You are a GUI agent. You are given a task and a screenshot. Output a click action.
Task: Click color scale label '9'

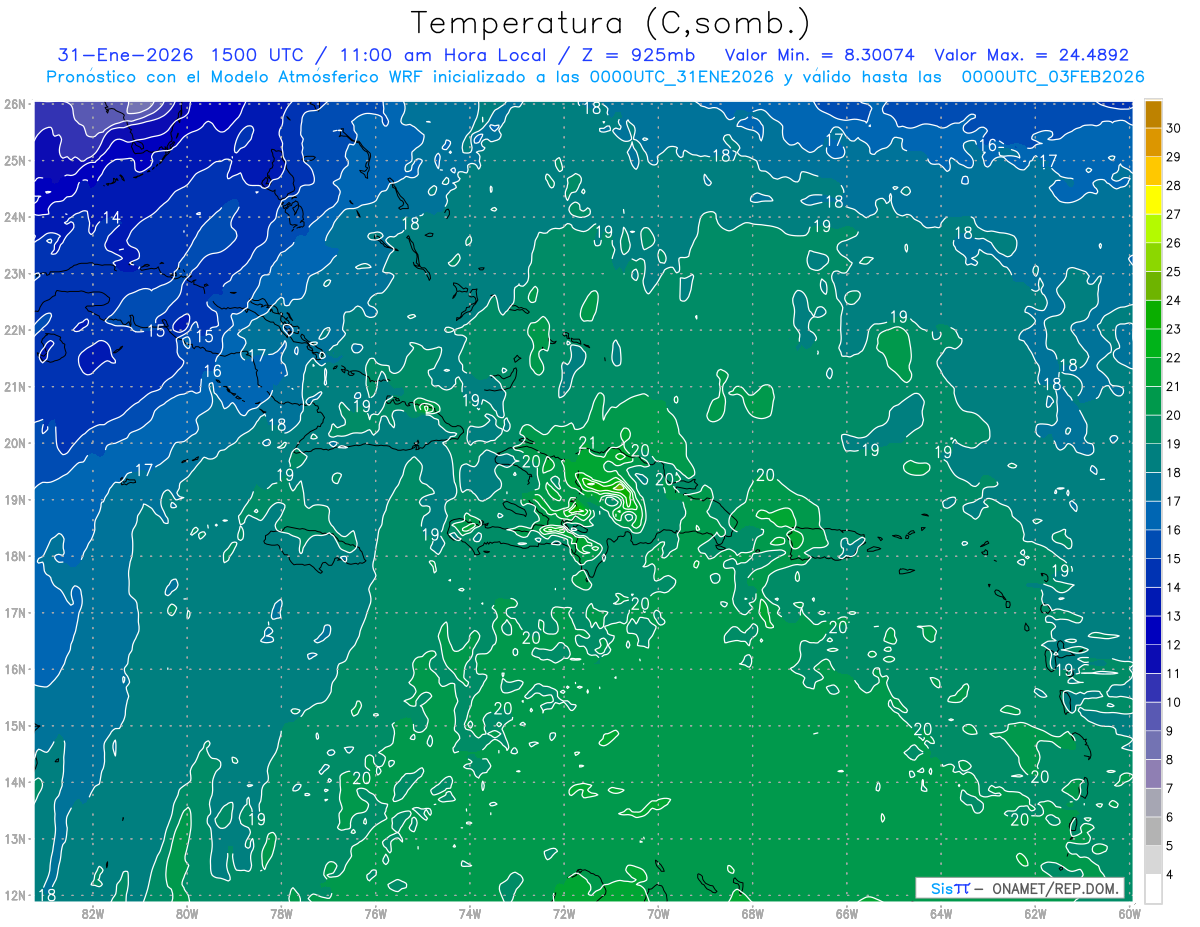(x=1170, y=730)
